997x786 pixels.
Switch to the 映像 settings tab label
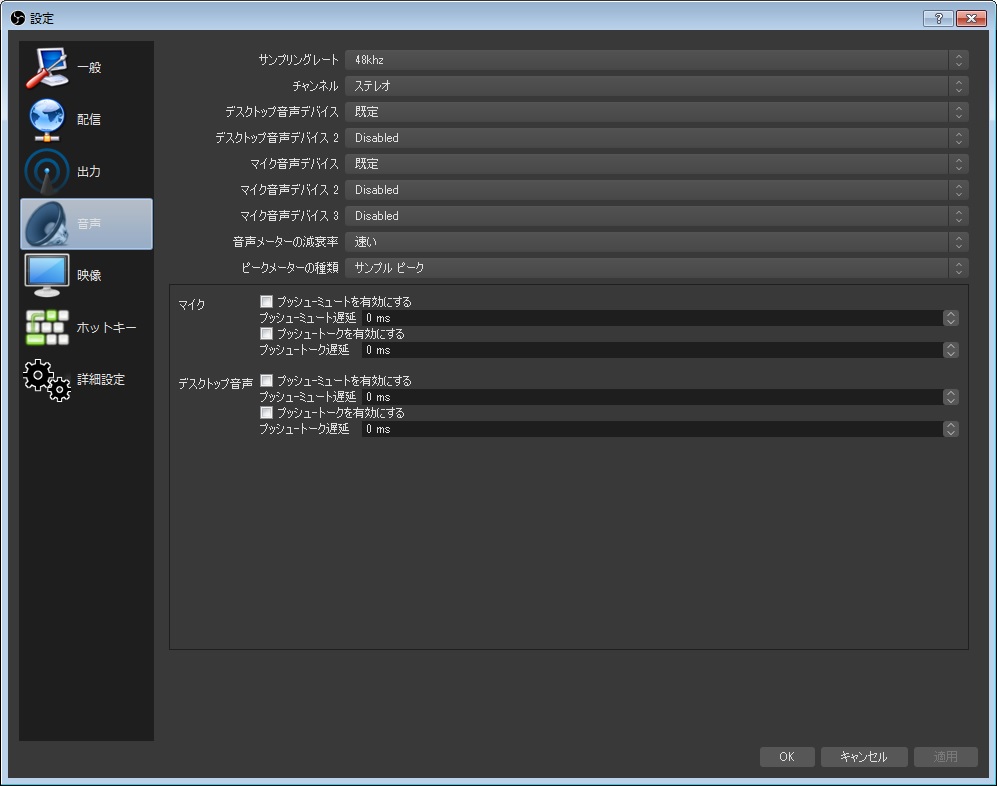pos(89,275)
